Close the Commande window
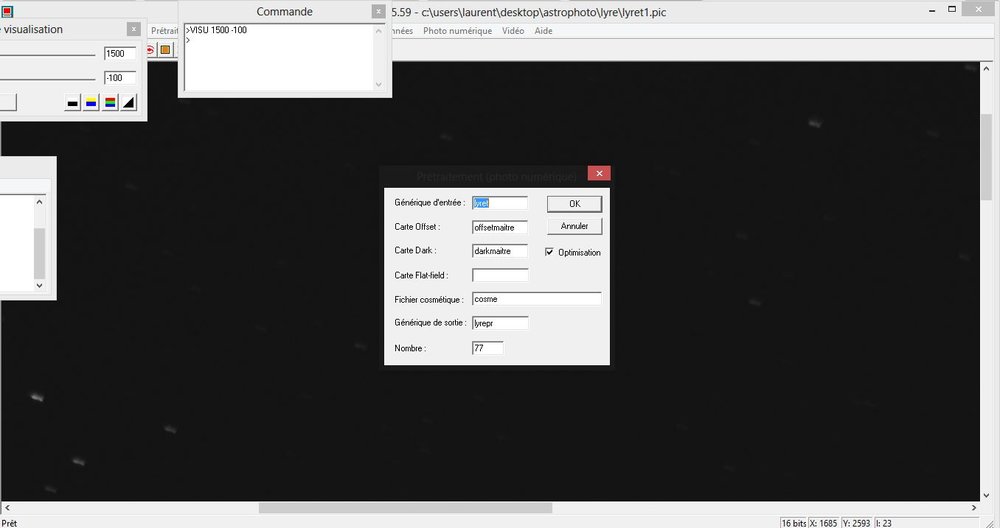The height and width of the screenshot is (528, 1000). tap(378, 11)
